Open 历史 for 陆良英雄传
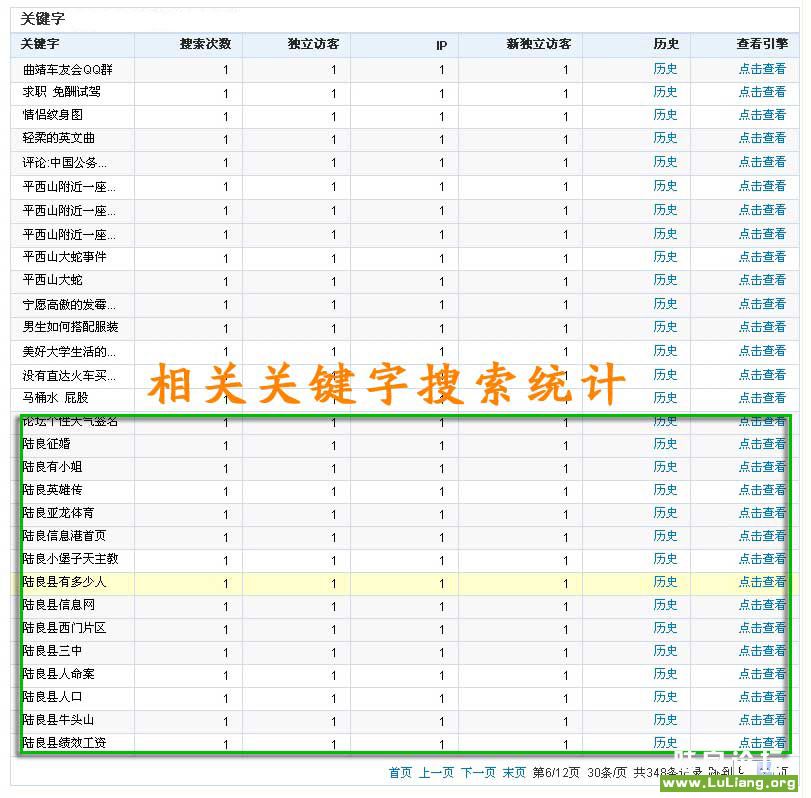The width and height of the screenshot is (811, 798). (x=665, y=490)
